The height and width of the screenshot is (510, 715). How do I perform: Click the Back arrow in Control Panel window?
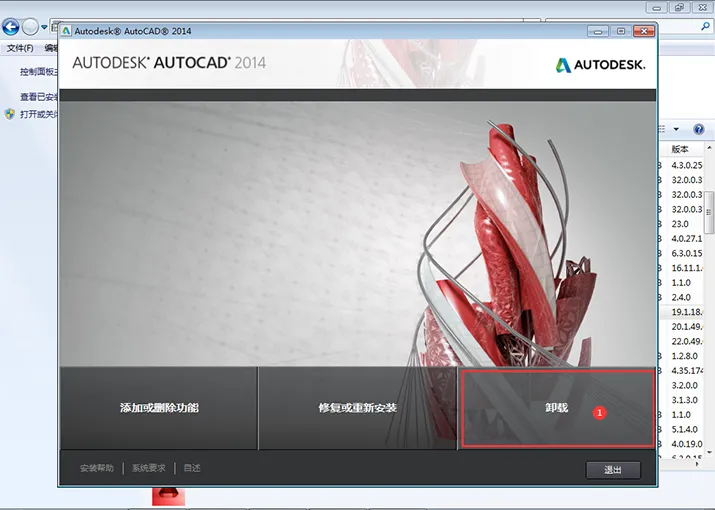11,27
